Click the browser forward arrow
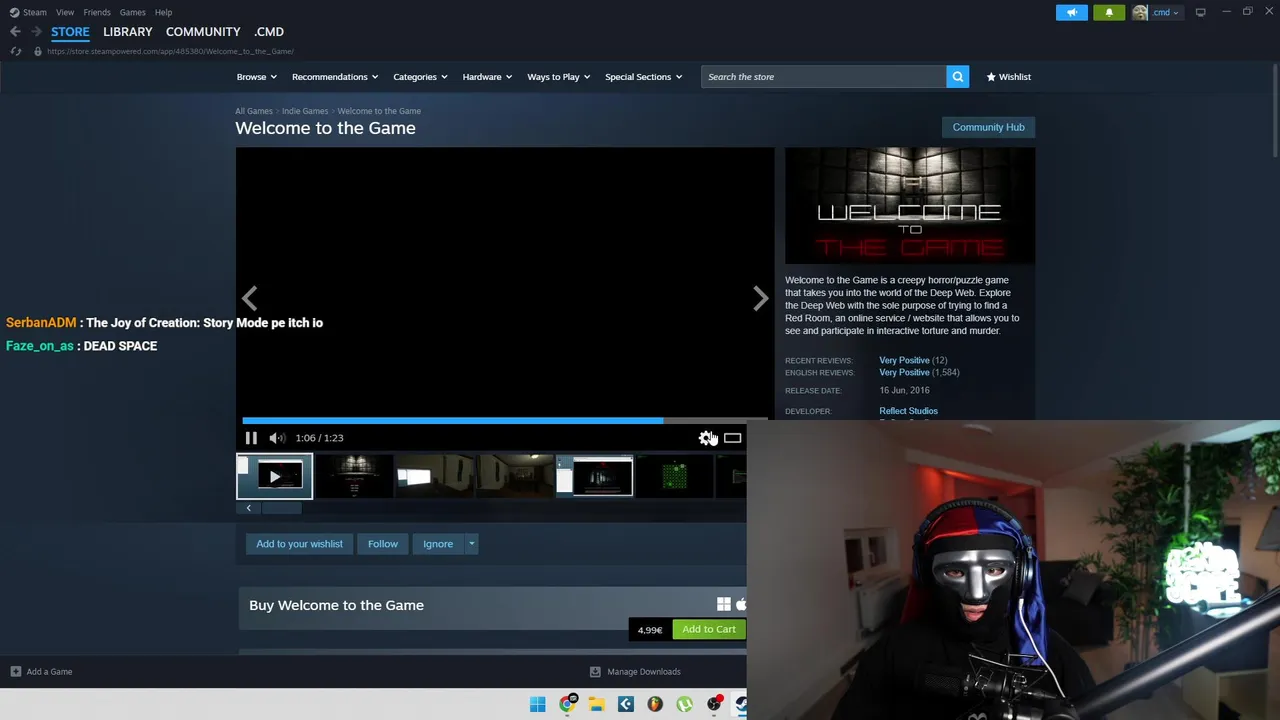 coord(36,32)
